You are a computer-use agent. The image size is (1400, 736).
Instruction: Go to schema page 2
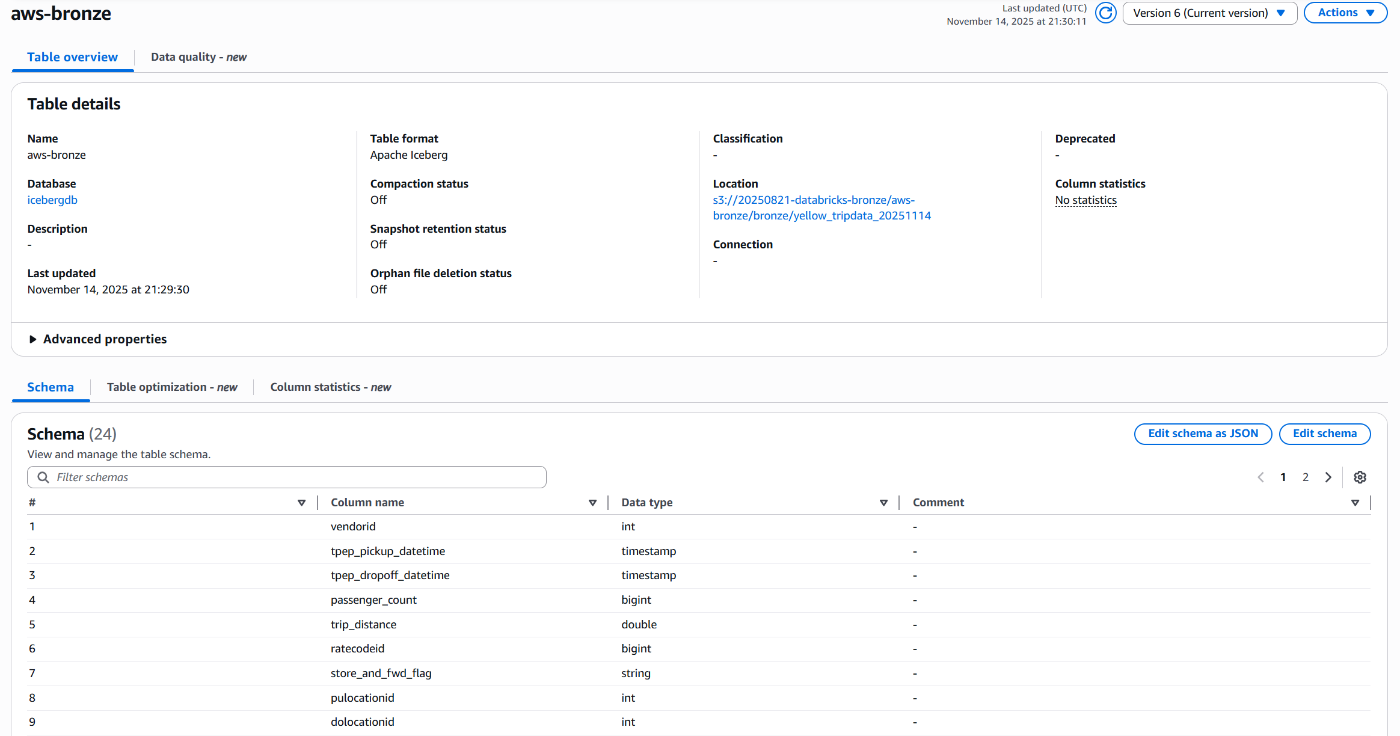click(1305, 477)
